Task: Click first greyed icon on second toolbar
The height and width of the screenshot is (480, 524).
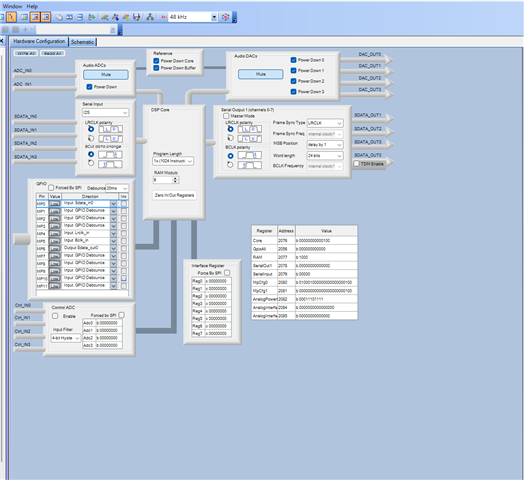Action: point(5,30)
